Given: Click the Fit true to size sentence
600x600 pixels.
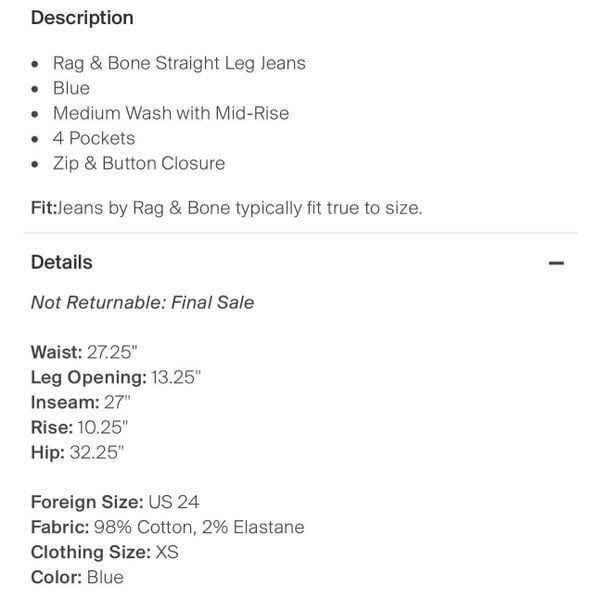Looking at the screenshot, I should [x=227, y=208].
